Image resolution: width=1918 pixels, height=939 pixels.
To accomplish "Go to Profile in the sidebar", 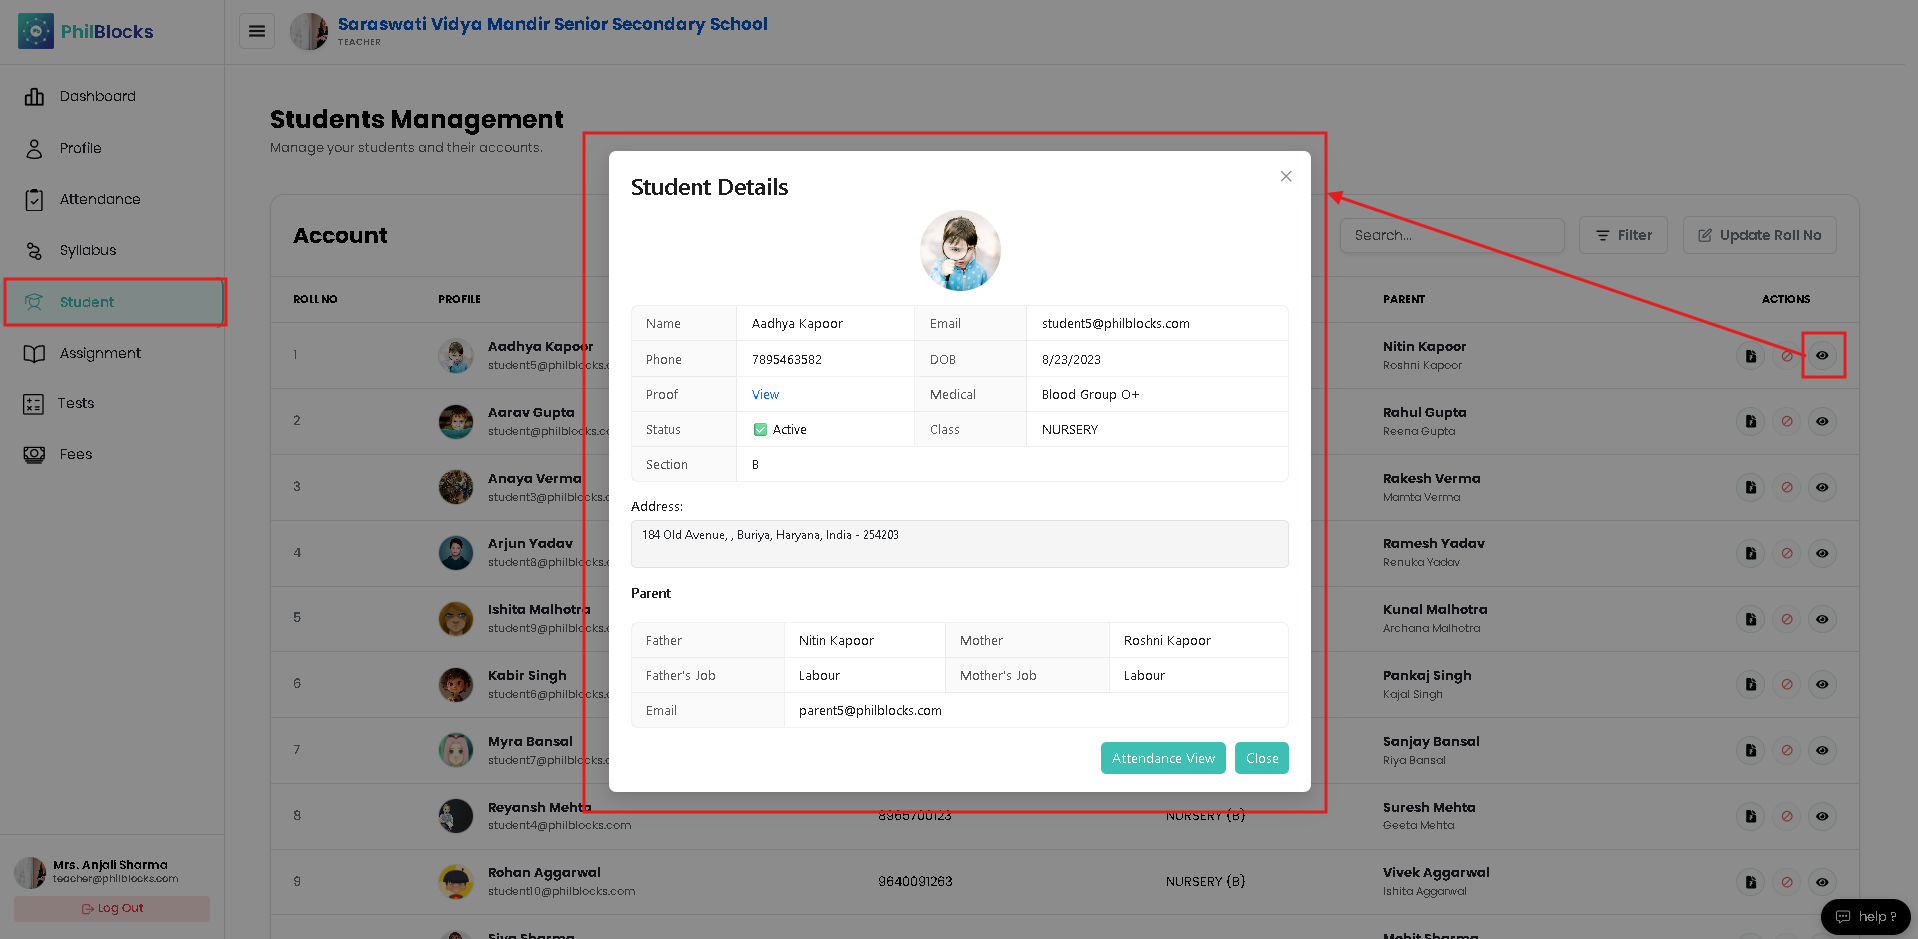I will (x=80, y=148).
